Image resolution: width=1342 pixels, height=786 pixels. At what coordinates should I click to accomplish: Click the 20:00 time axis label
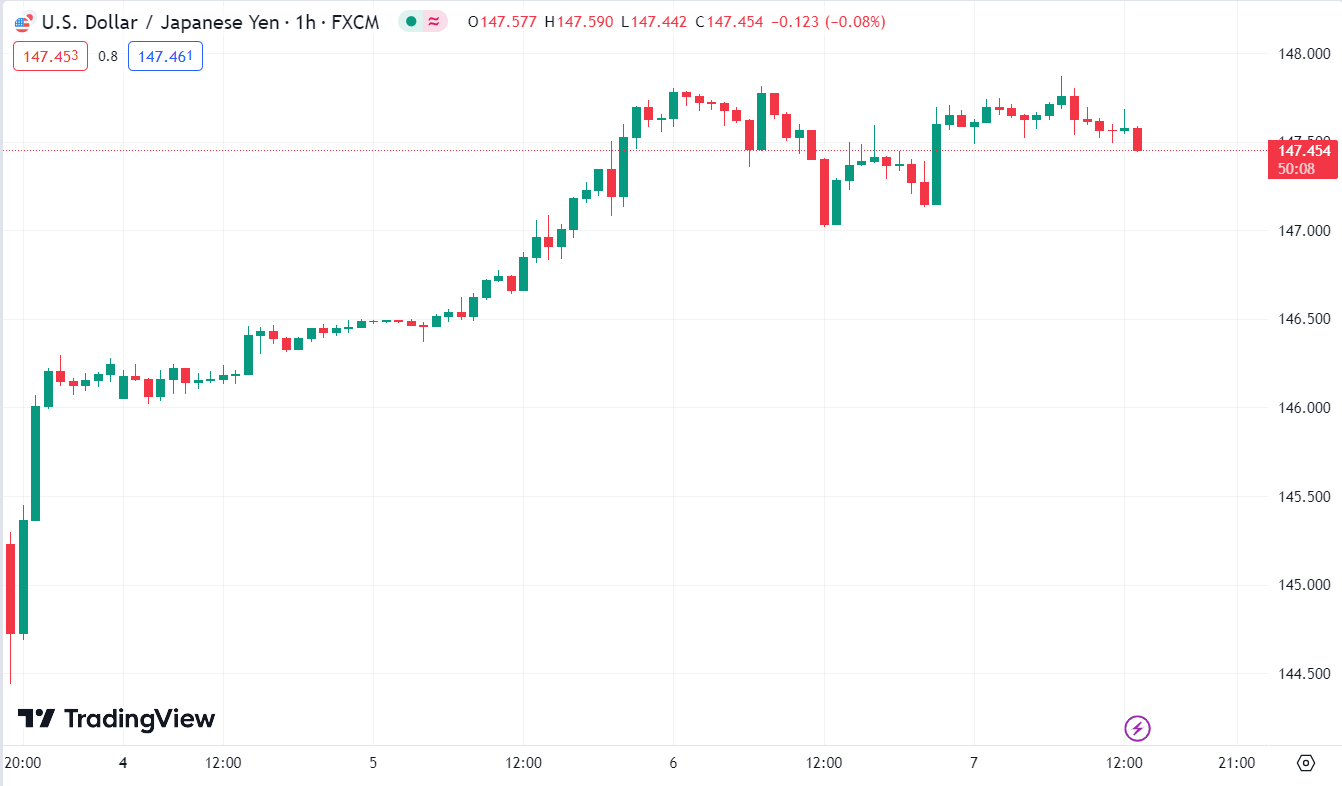[23, 763]
